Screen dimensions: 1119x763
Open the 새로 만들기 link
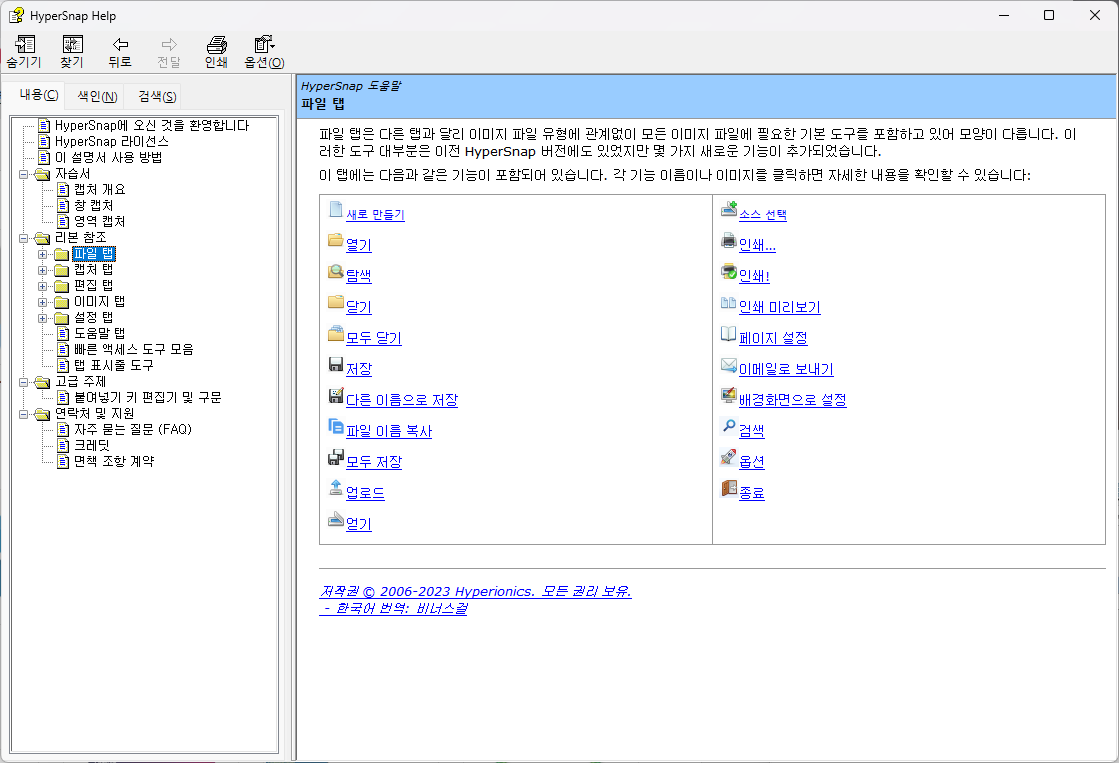(375, 214)
